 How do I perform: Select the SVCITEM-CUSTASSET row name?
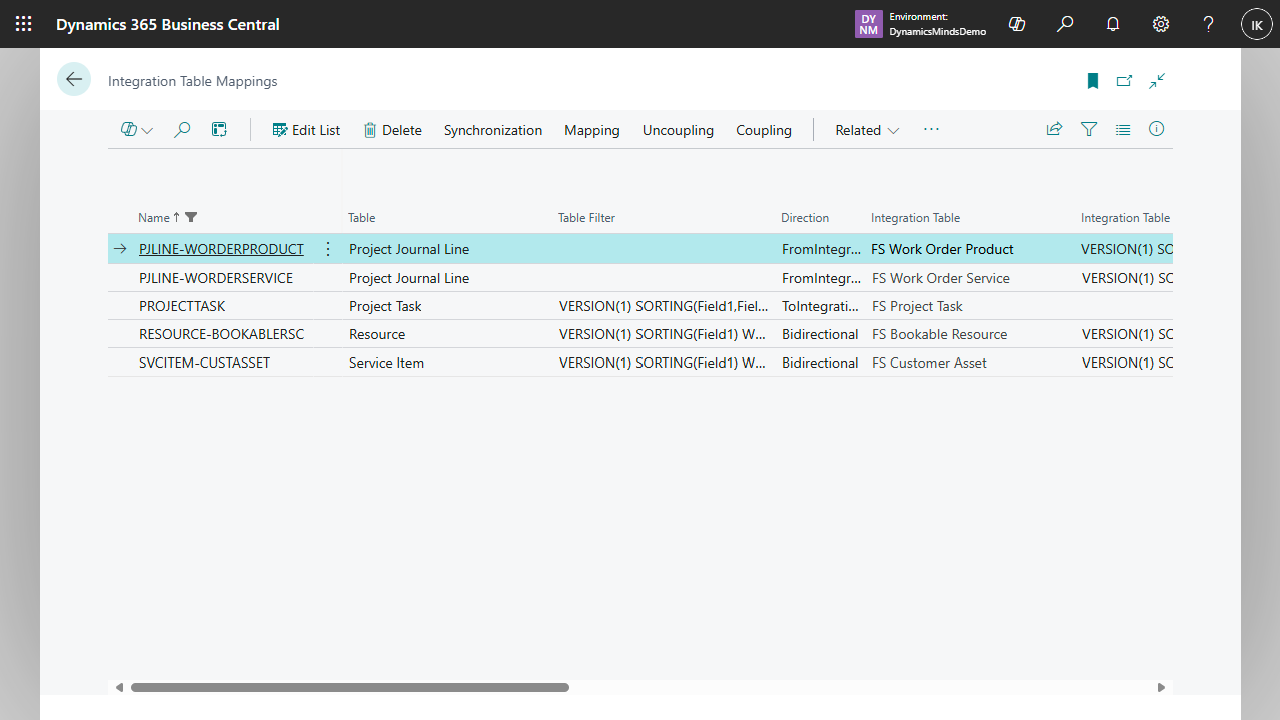click(x=204, y=363)
